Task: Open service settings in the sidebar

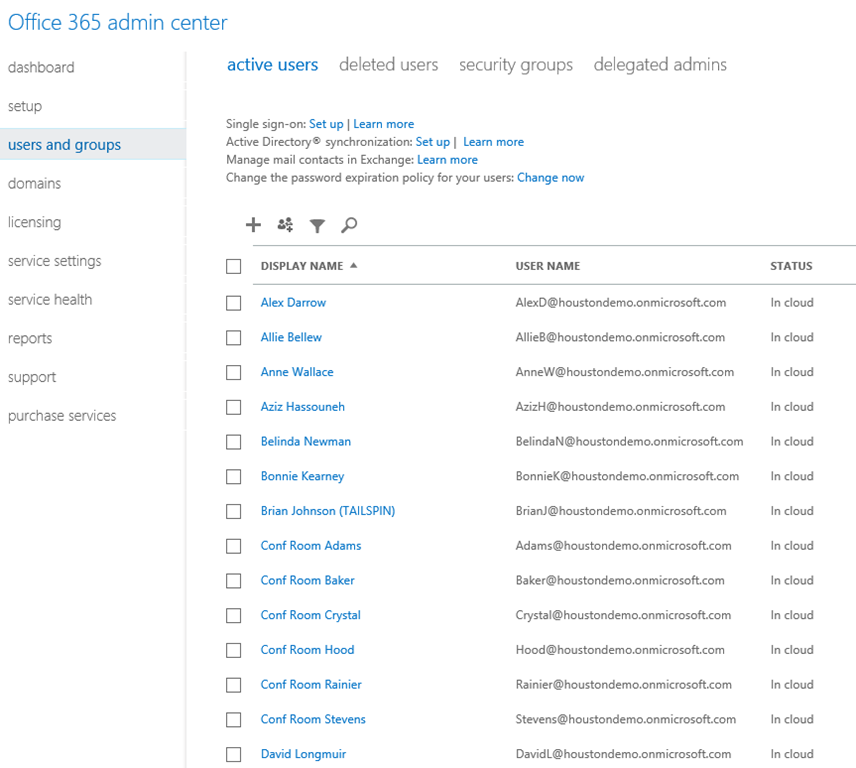Action: click(55, 261)
